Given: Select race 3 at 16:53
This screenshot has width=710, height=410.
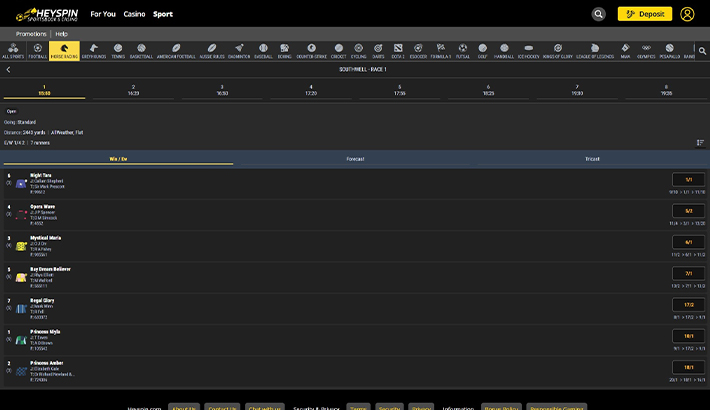Looking at the screenshot, I should click(222, 90).
